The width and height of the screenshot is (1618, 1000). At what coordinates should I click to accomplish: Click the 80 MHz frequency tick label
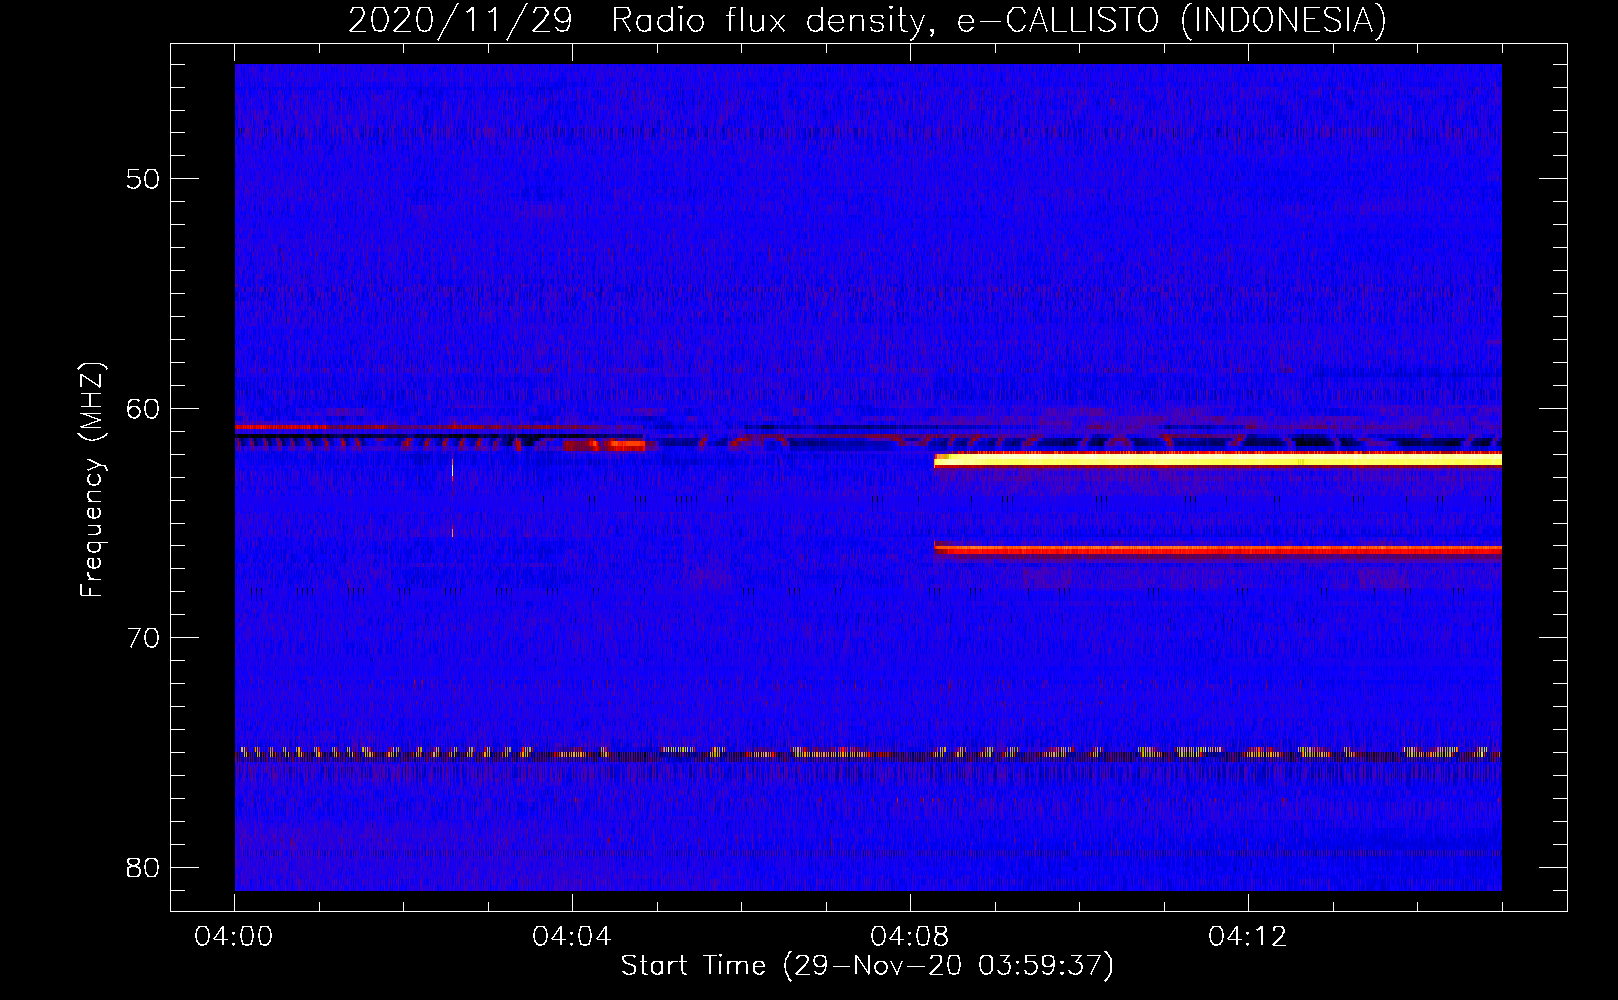[144, 867]
